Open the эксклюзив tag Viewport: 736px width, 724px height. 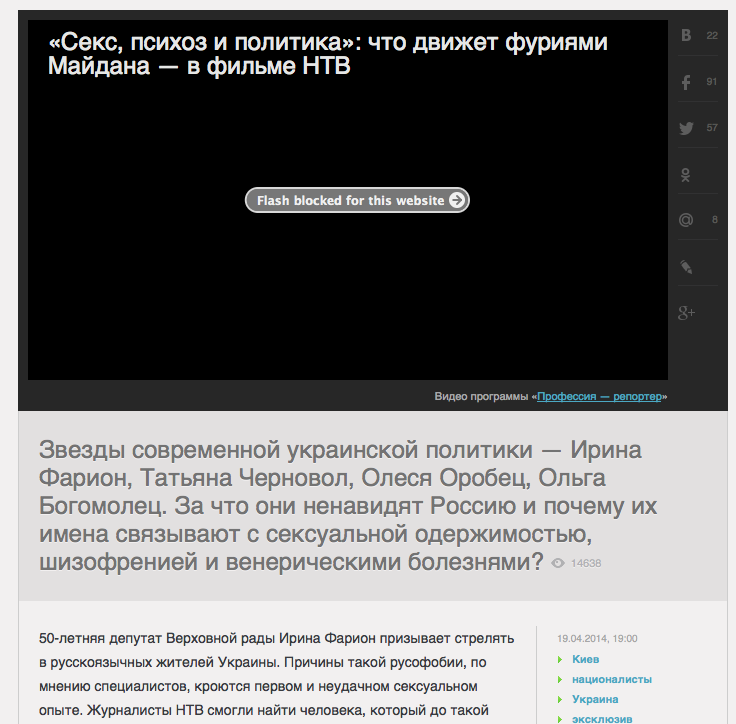pyautogui.click(x=602, y=719)
